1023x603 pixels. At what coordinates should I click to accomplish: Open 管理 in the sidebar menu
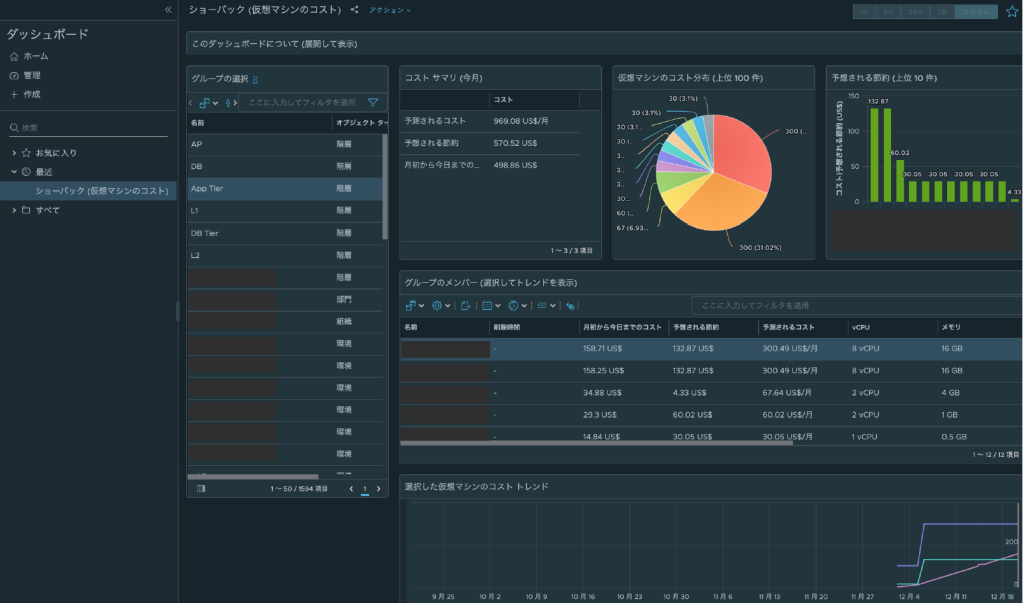click(32, 75)
